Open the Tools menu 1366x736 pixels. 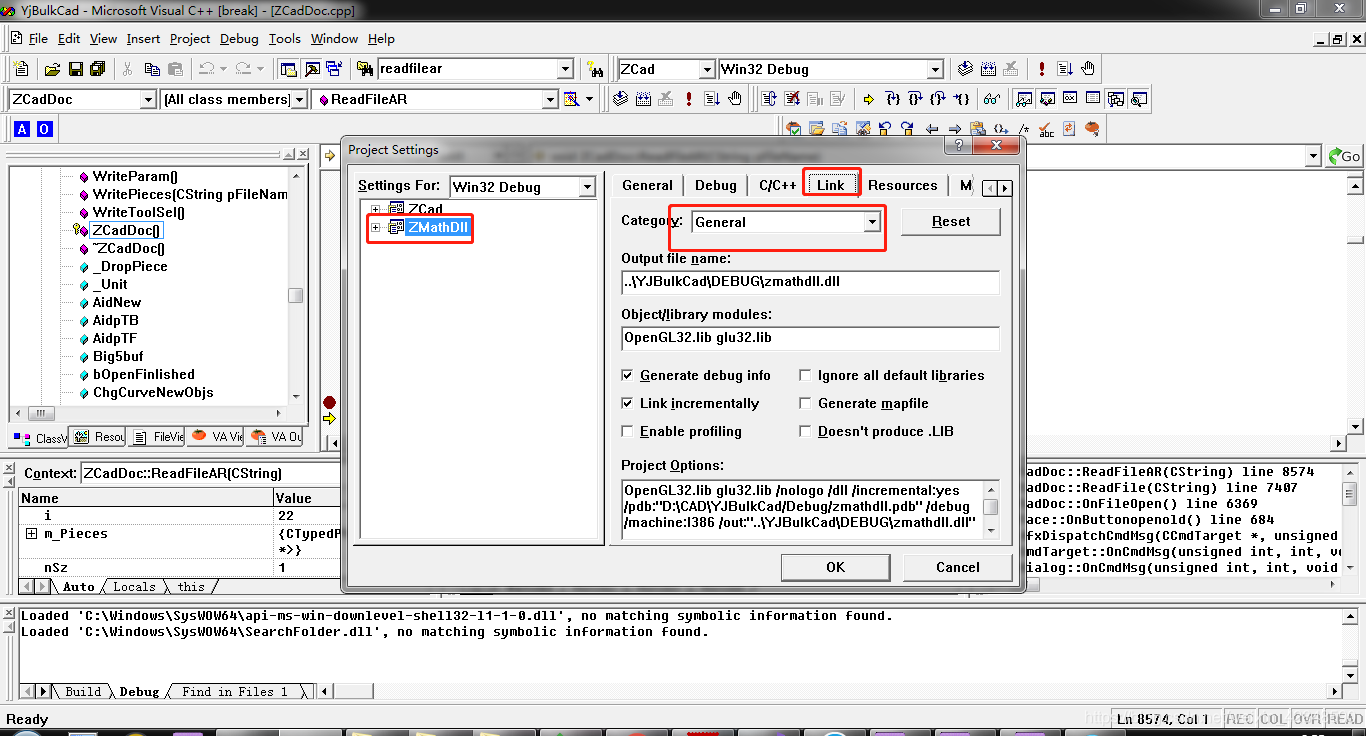click(x=284, y=39)
